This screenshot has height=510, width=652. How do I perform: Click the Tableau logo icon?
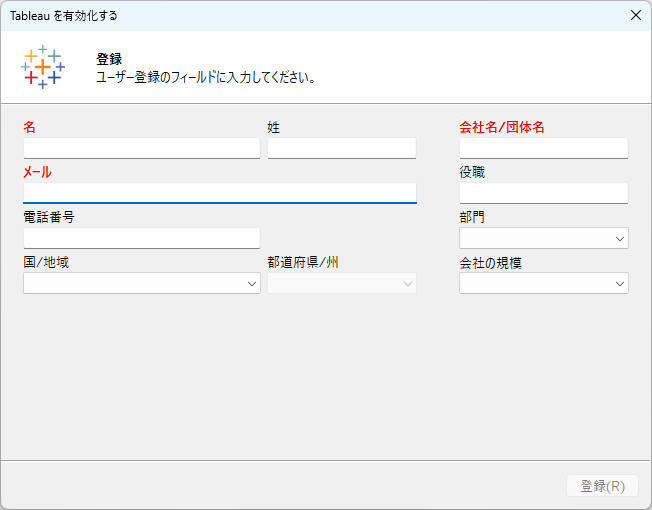[43, 67]
